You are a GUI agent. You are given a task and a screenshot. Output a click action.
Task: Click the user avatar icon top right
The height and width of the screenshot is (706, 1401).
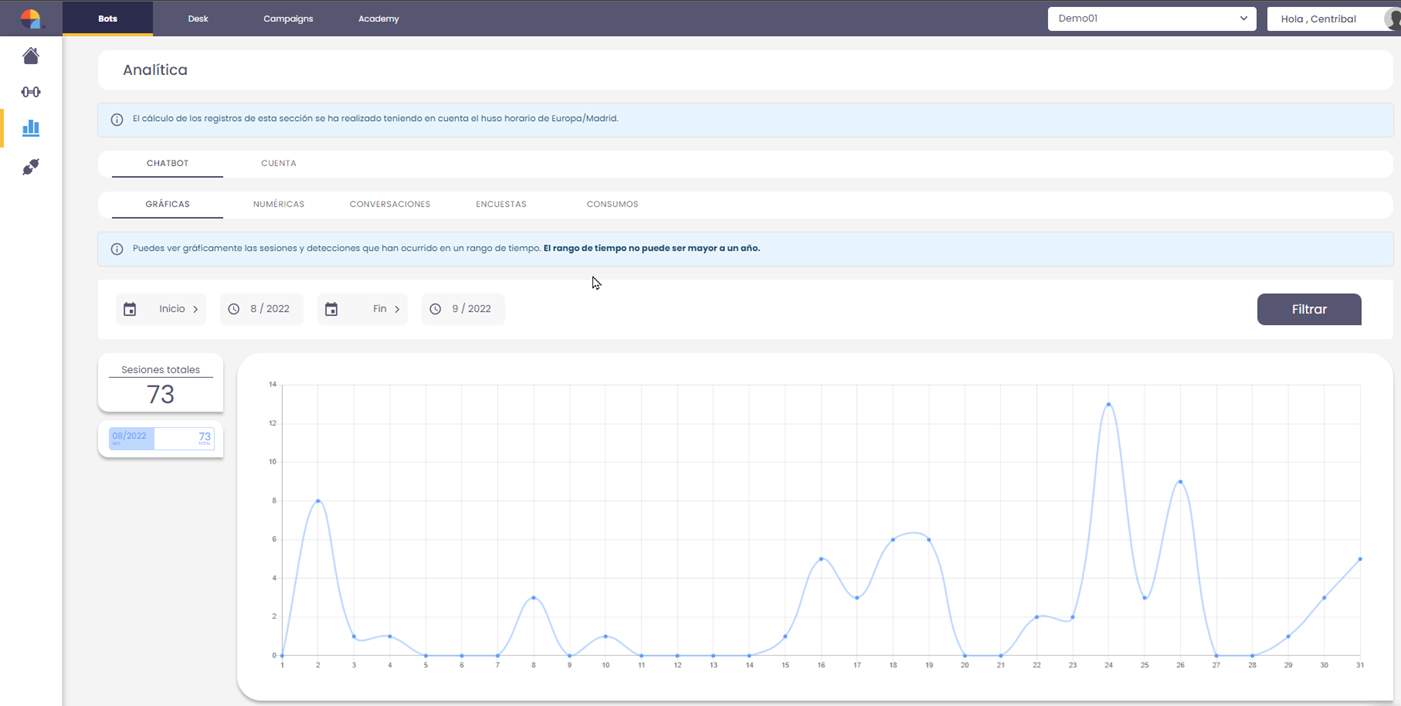coord(1392,19)
